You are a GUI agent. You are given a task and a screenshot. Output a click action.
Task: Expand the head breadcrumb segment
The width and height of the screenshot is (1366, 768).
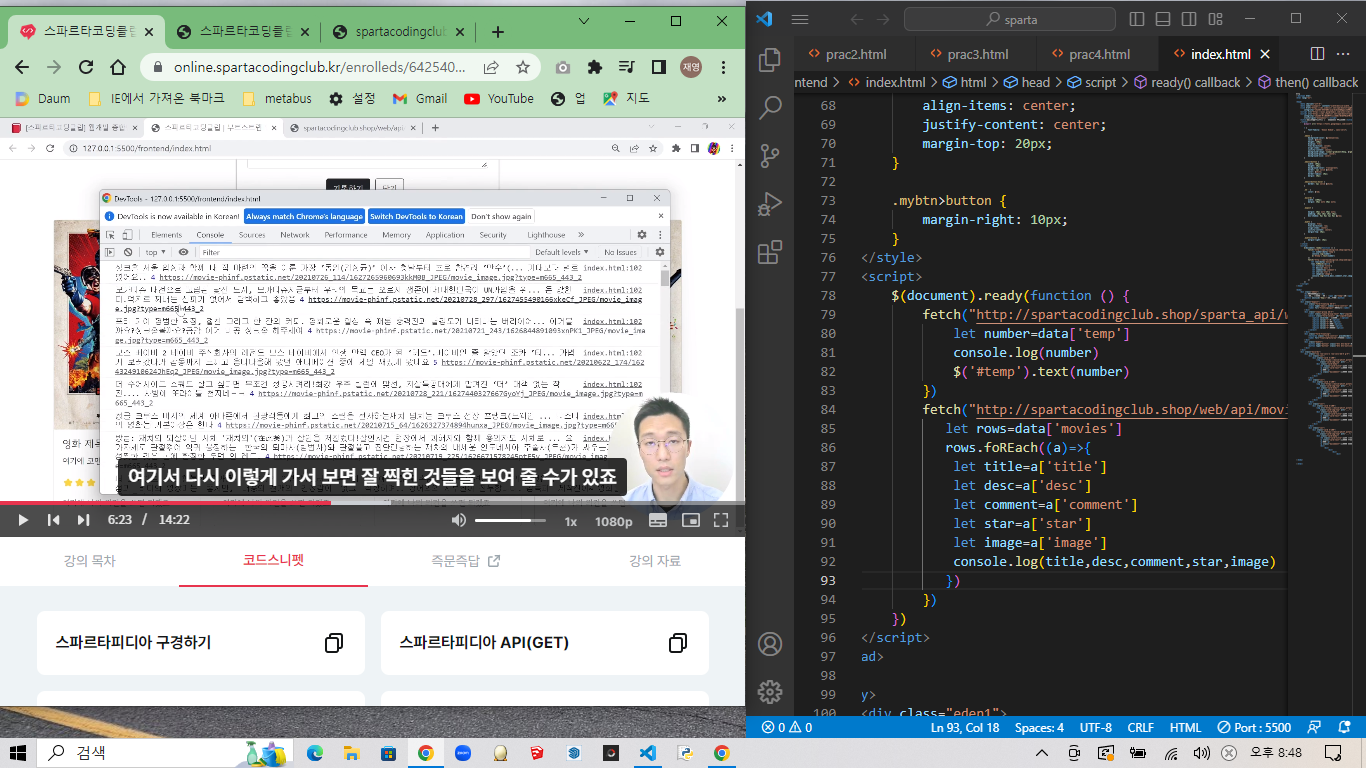[1028, 83]
